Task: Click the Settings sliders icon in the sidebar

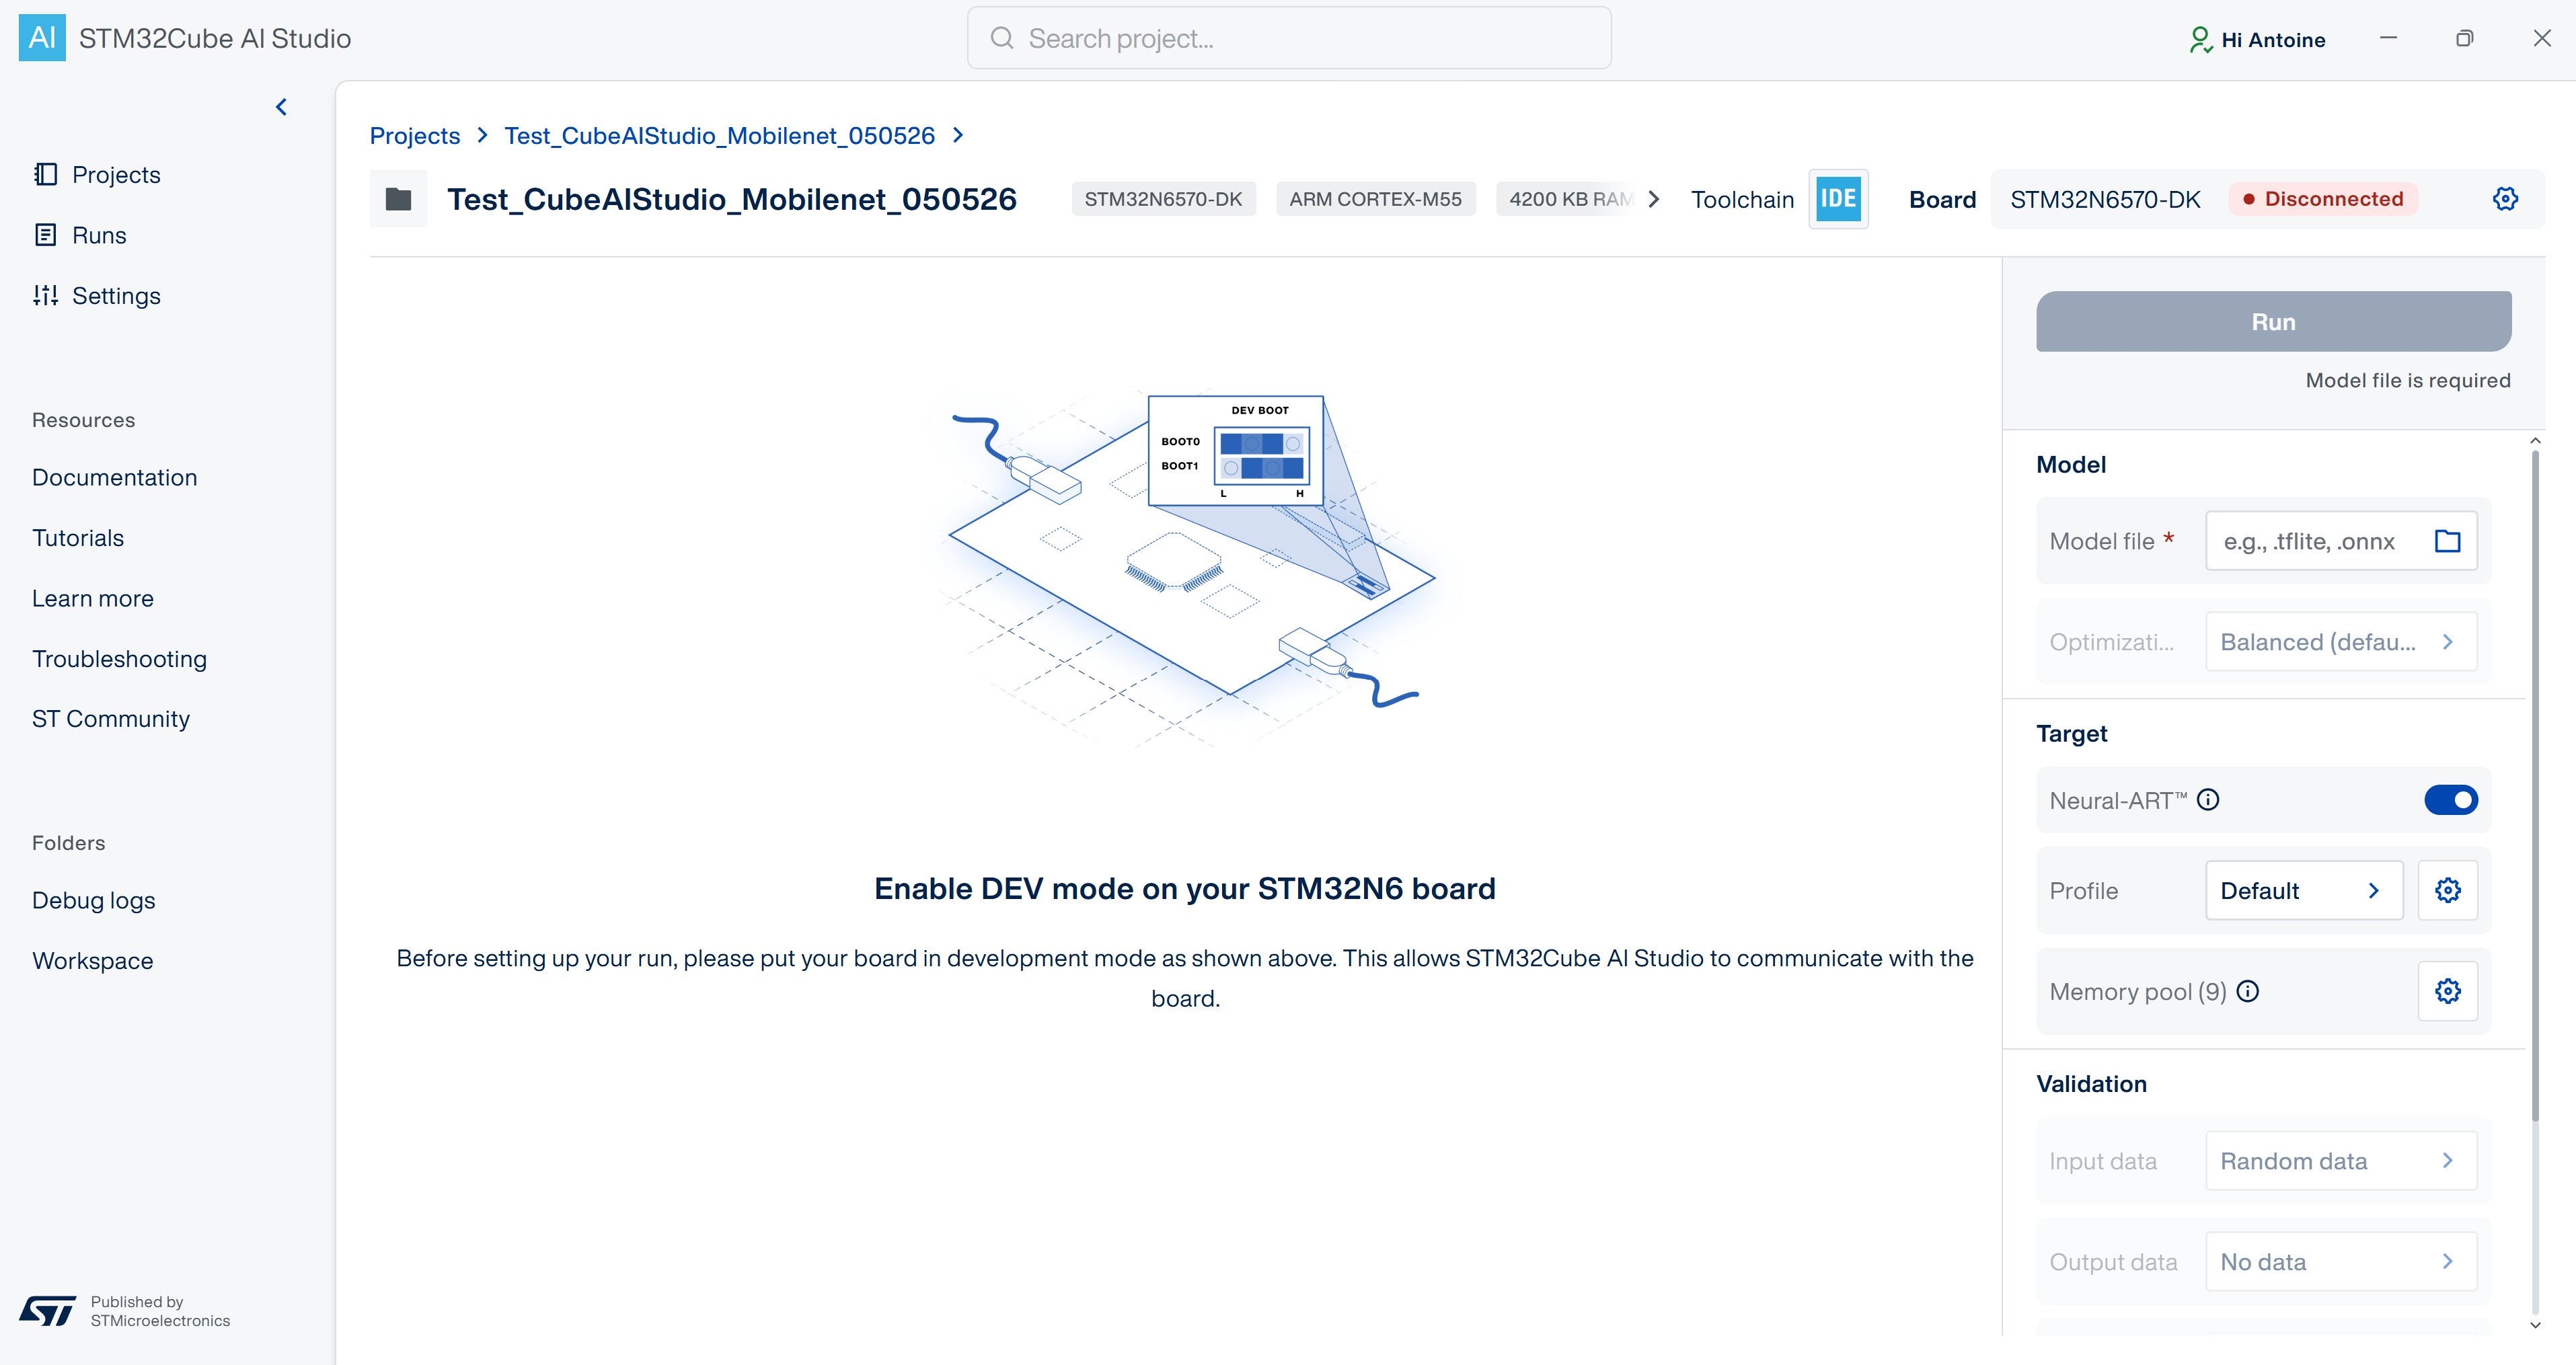Action: (45, 295)
